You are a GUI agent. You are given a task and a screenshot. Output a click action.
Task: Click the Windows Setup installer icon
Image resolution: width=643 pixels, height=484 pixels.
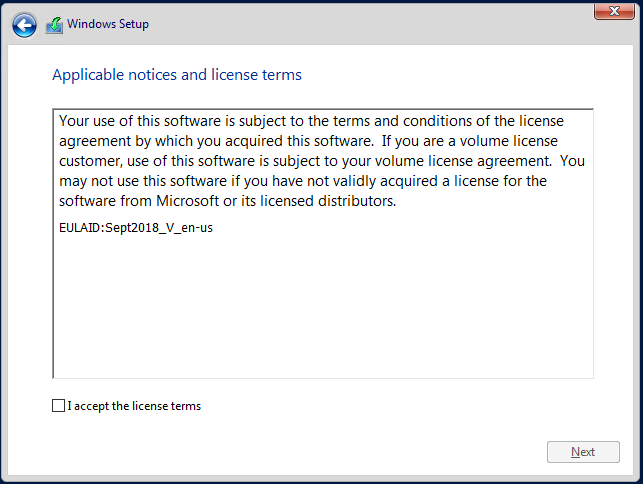click(x=55, y=25)
